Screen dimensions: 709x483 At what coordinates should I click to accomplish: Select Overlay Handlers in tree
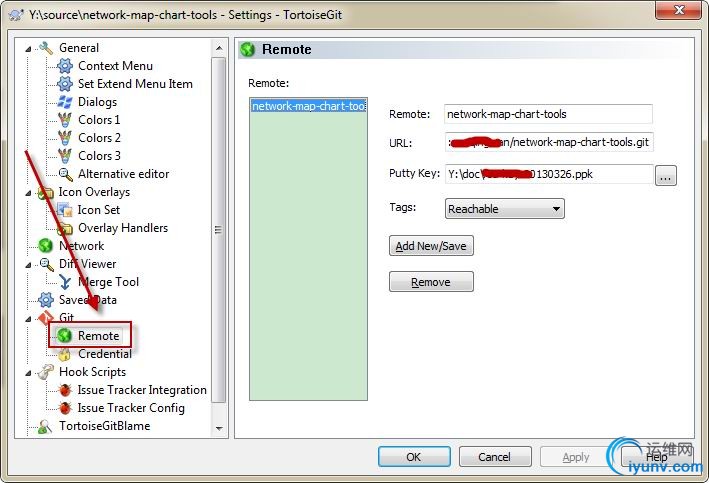pos(123,228)
